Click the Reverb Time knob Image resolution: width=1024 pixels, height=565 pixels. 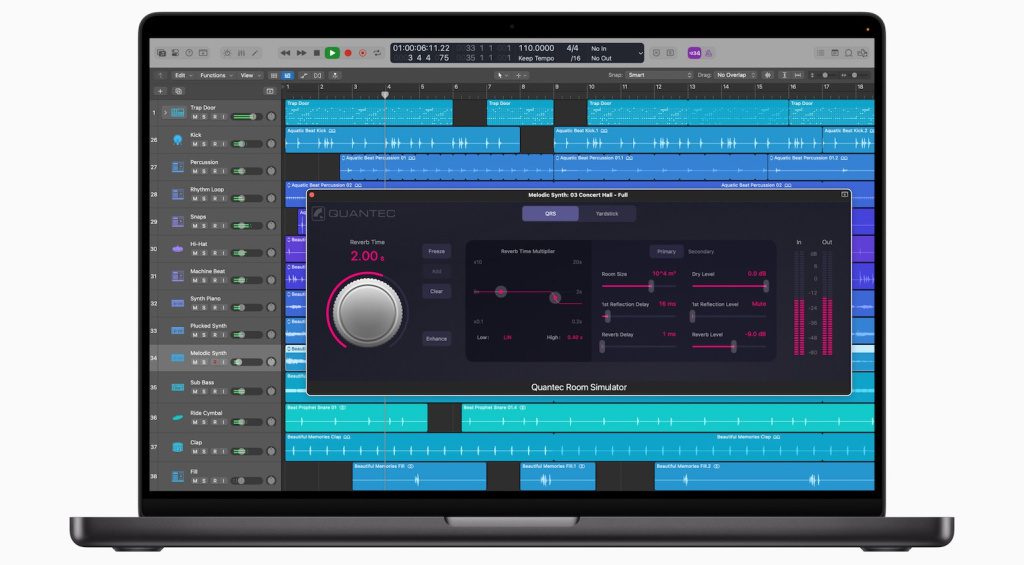(x=367, y=313)
